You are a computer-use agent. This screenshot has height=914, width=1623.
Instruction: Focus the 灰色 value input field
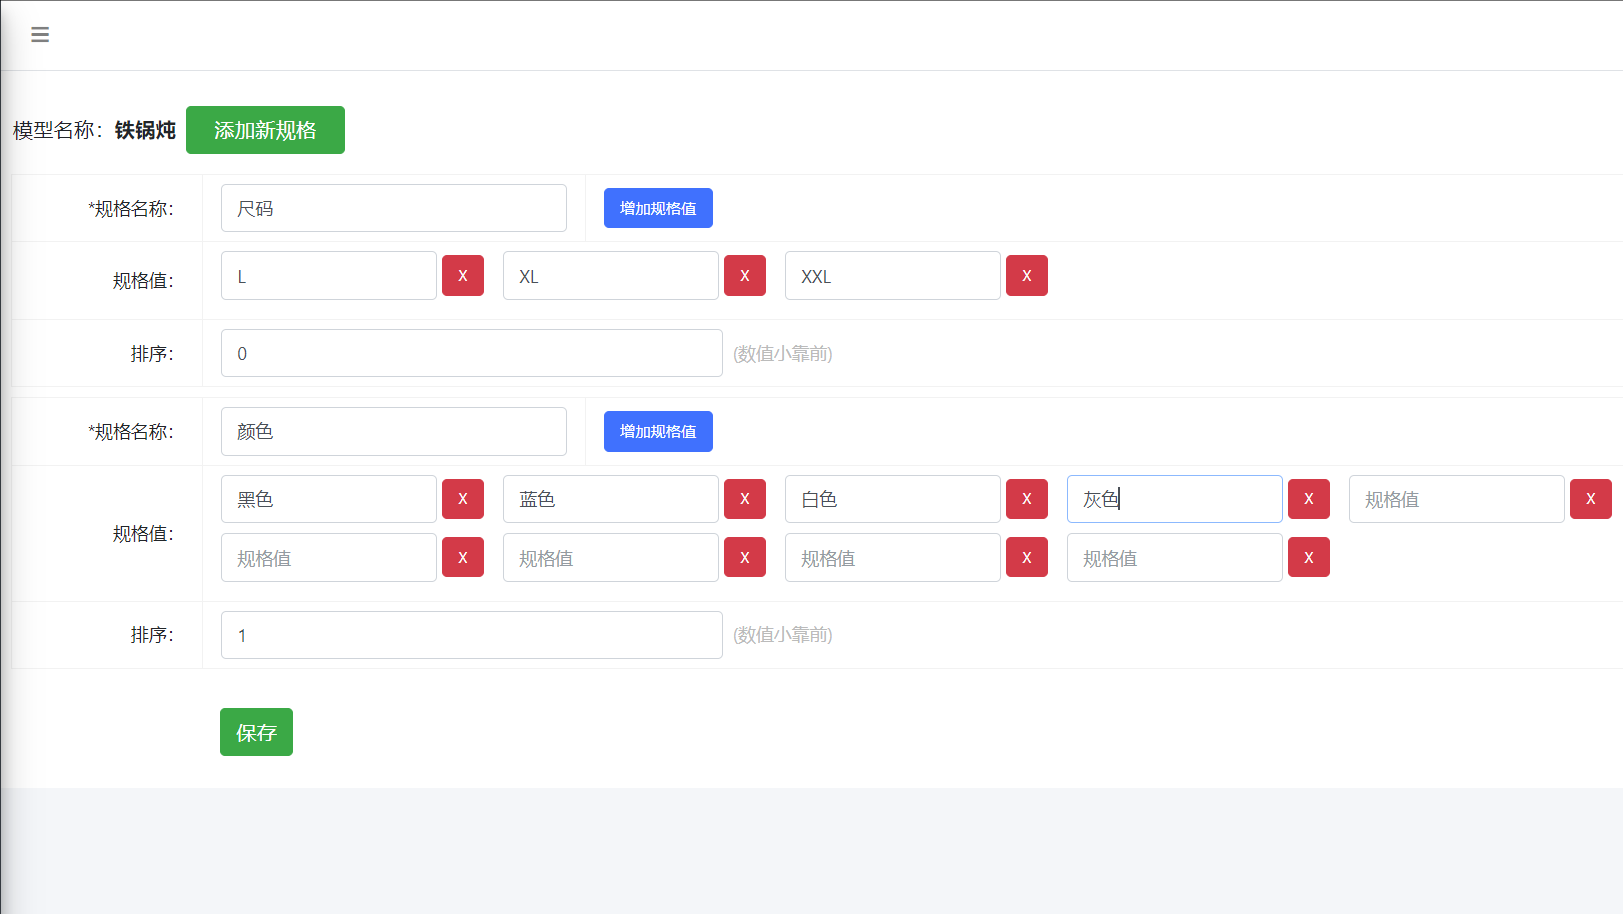point(1174,499)
